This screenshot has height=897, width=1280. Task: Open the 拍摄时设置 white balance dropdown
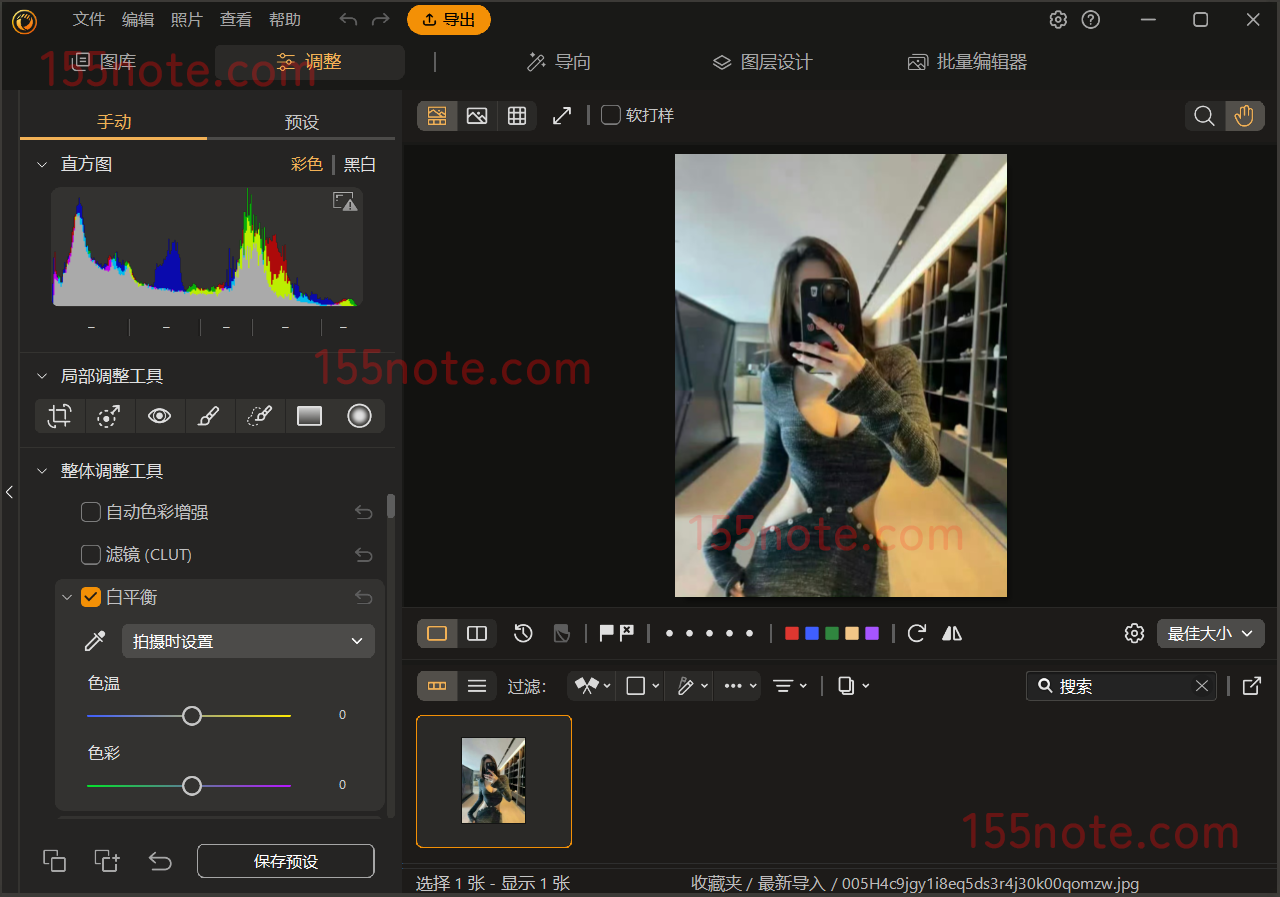click(x=248, y=642)
